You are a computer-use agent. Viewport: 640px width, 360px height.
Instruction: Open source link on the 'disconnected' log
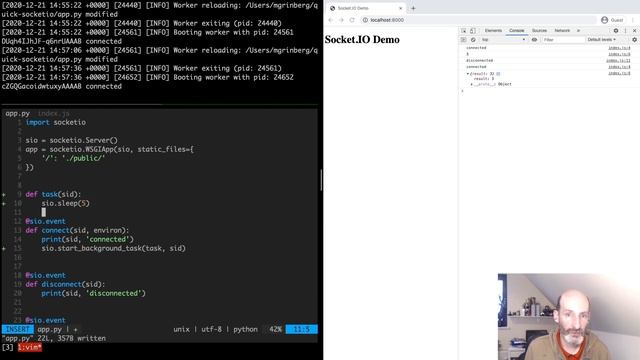[x=618, y=60]
